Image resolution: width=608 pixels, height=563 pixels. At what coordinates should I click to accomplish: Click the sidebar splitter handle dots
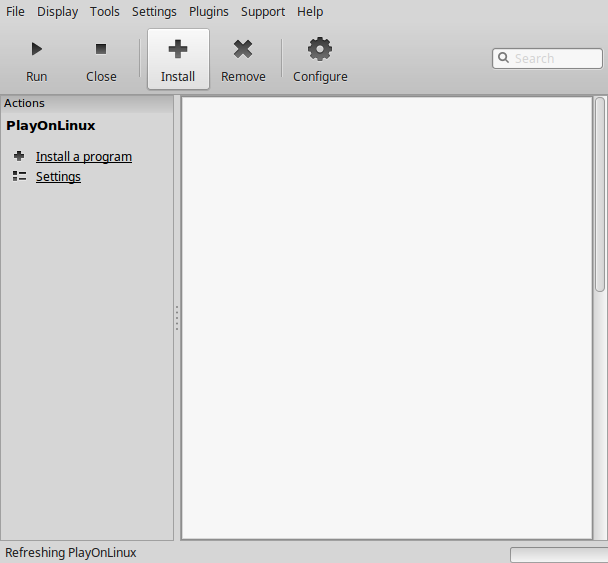tap(177, 318)
